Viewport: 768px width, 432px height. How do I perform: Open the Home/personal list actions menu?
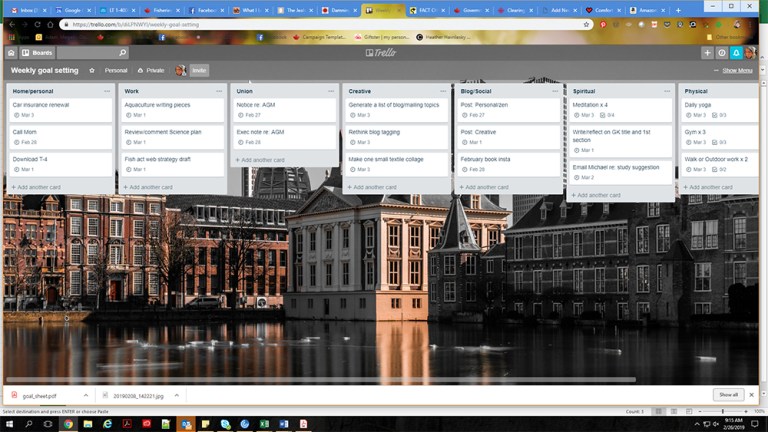pos(106,91)
